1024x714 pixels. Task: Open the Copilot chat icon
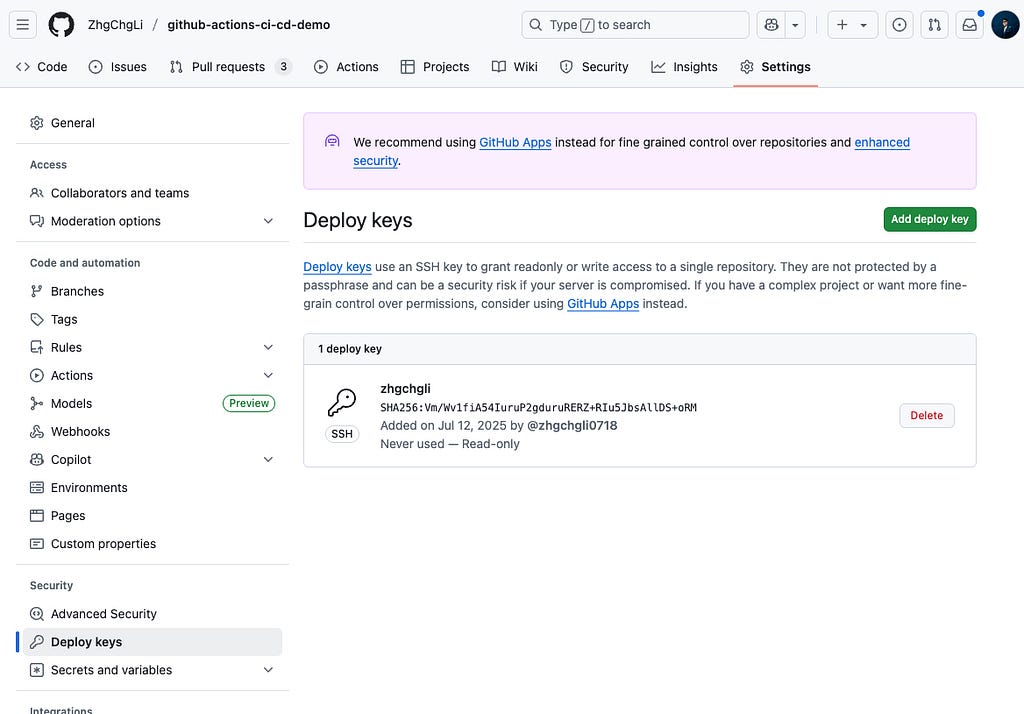click(771, 25)
